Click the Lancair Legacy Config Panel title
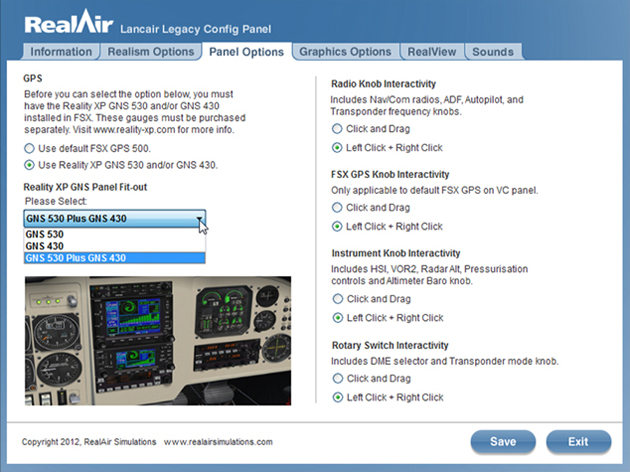The image size is (630, 472). pyautogui.click(x=196, y=29)
